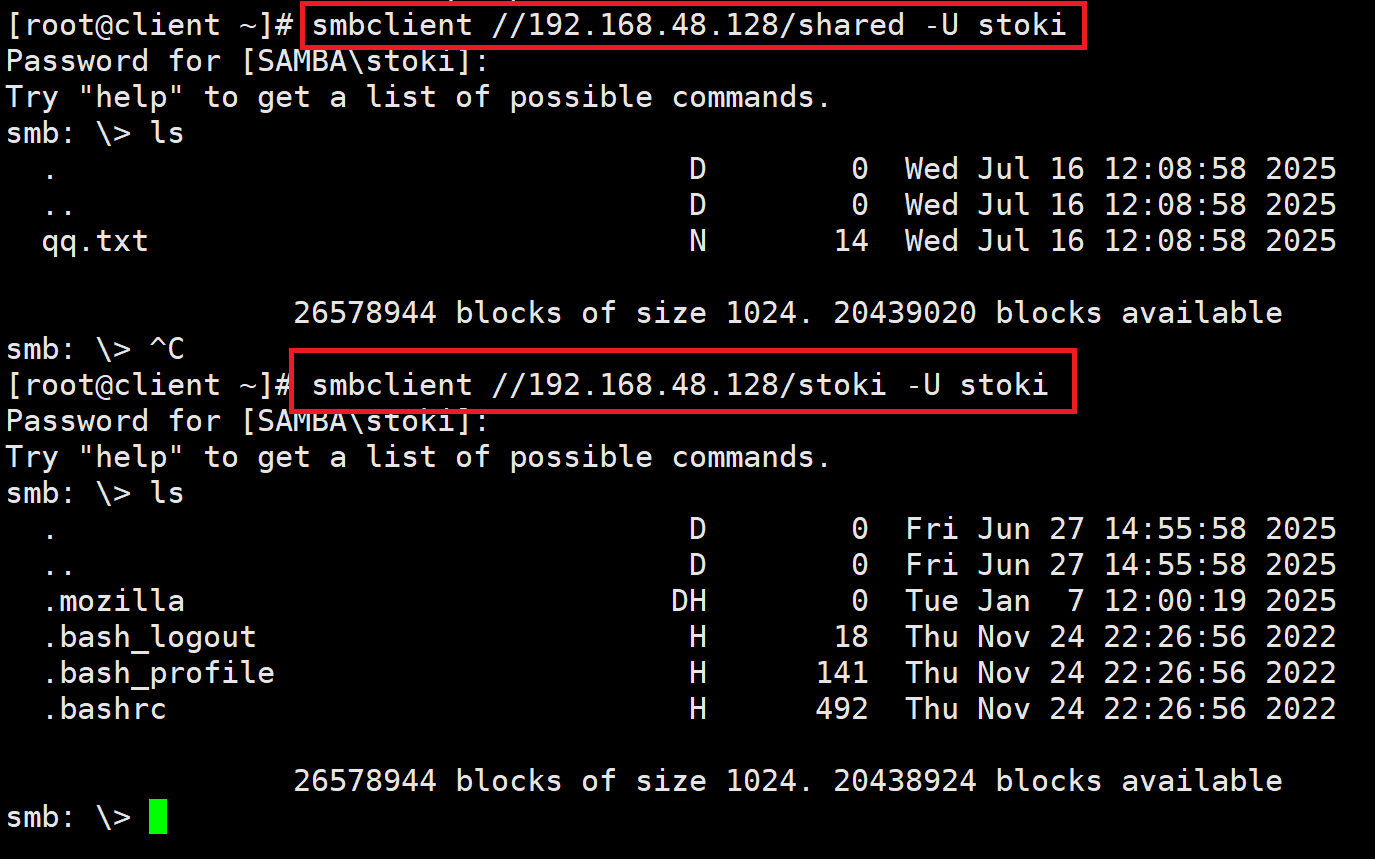Click the .bash_logout file entry
Screen dimensions: 1375x859
pos(149,637)
